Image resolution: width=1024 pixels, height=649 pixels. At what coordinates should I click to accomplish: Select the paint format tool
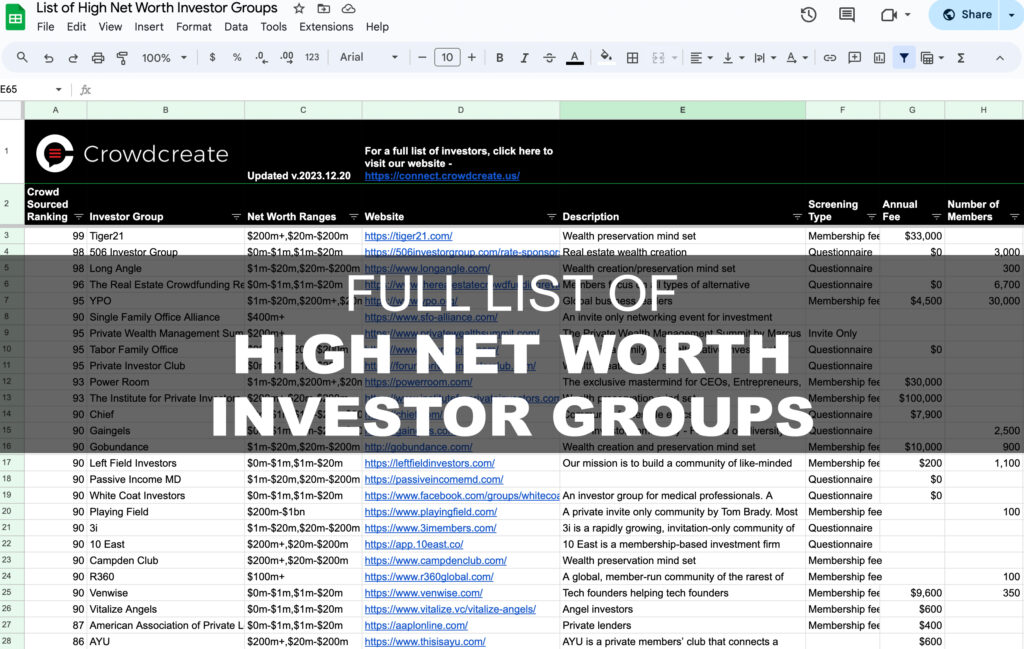121,58
